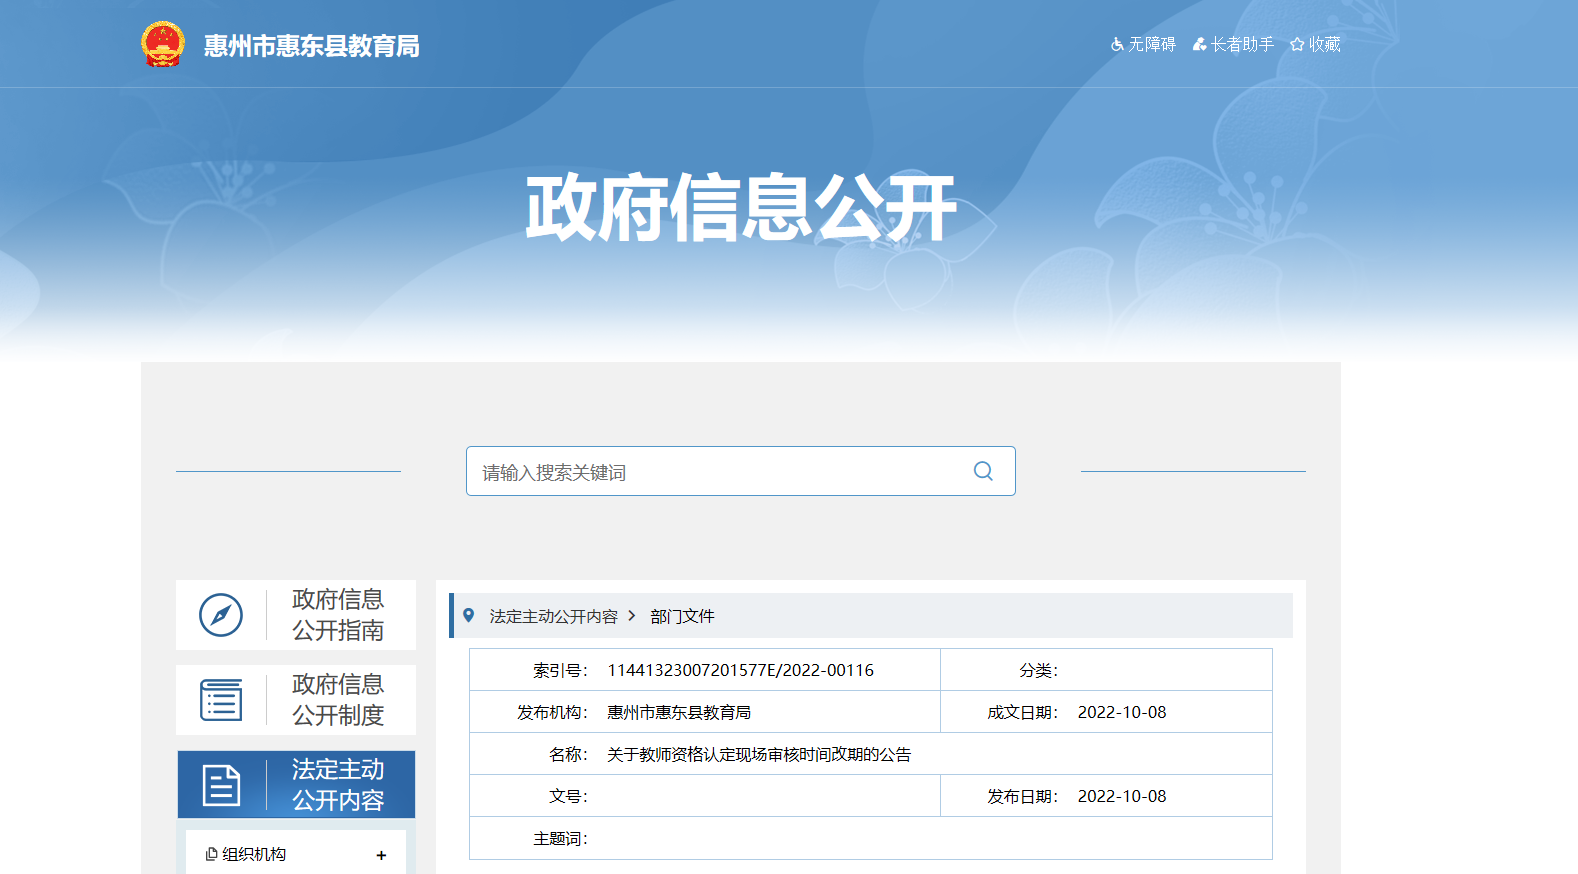Click the national emblem logo
This screenshot has width=1578, height=874.
(163, 45)
